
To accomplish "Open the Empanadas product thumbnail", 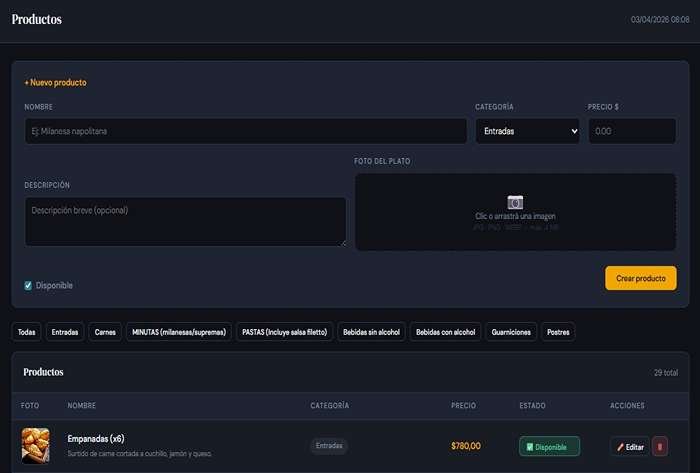I will 35,445.
